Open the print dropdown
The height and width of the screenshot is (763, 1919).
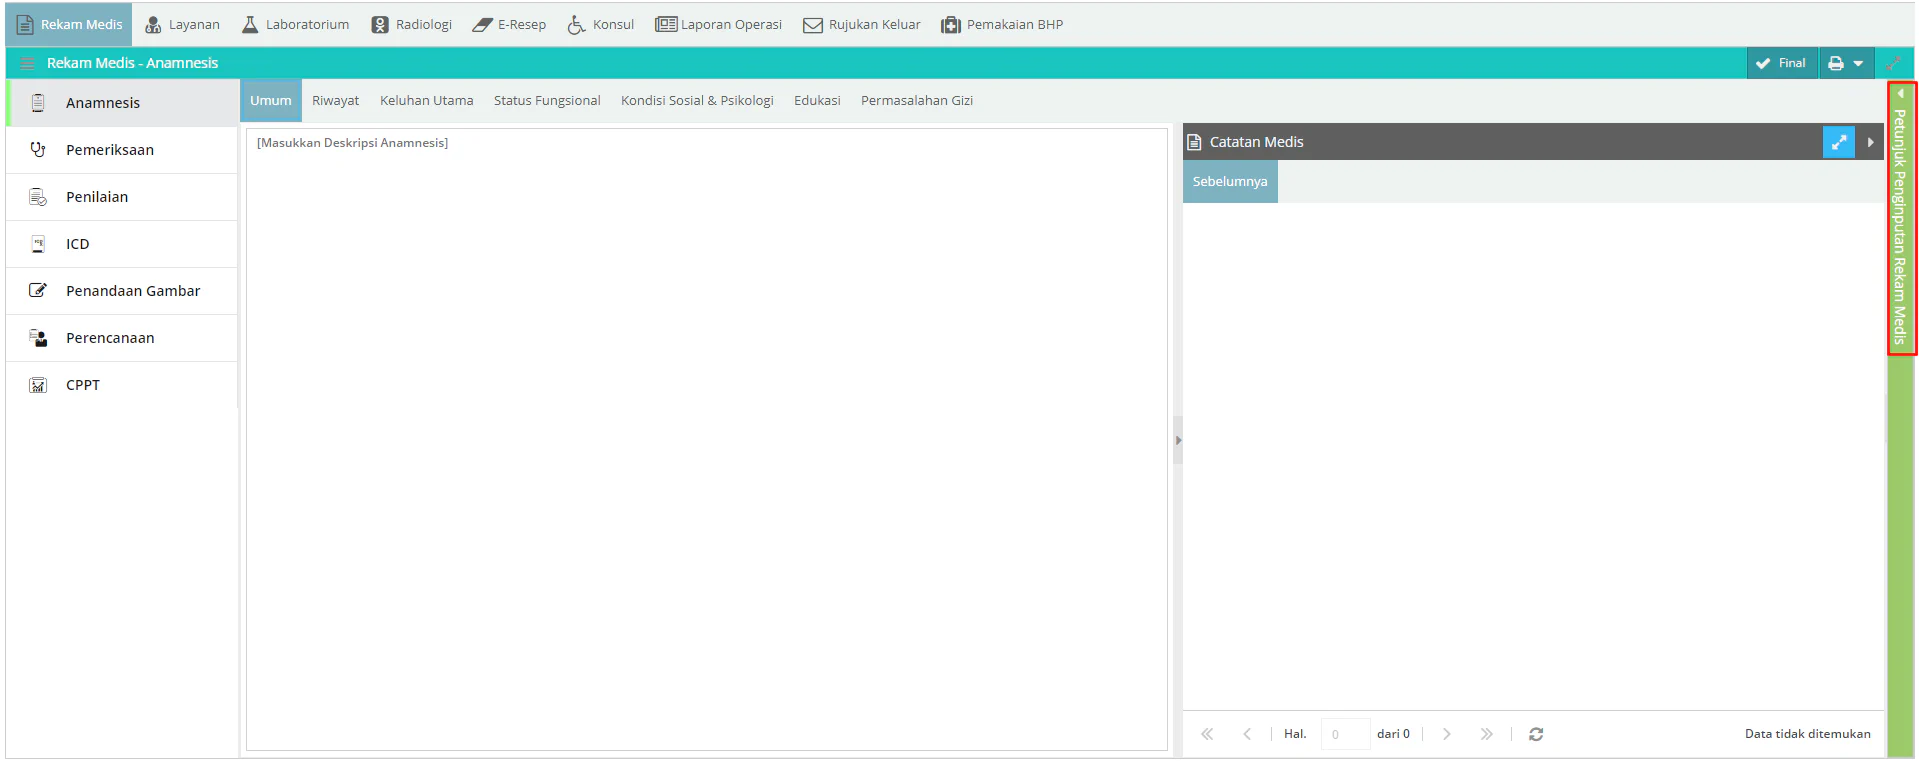tap(1846, 63)
